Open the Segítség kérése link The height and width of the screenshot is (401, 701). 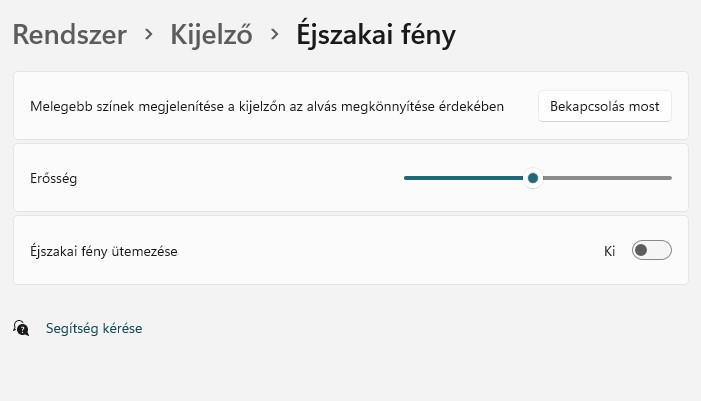pos(94,328)
